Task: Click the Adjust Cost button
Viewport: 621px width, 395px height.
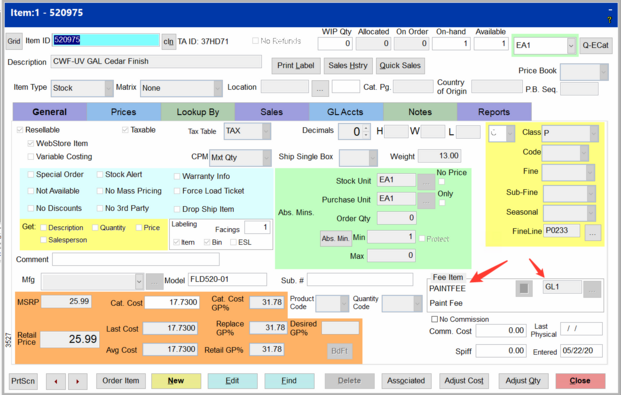Action: (x=464, y=381)
